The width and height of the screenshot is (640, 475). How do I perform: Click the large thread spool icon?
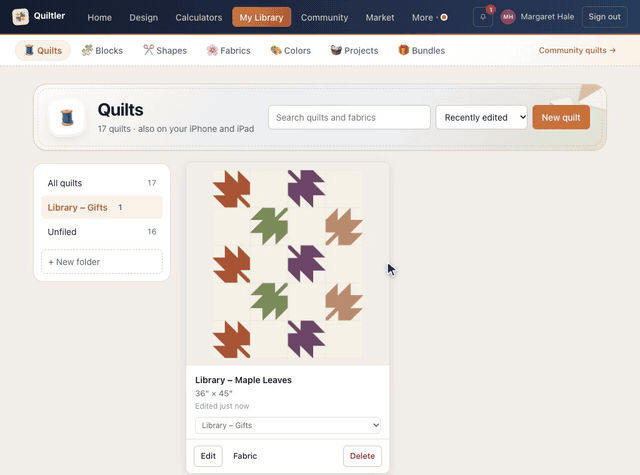coord(67,118)
